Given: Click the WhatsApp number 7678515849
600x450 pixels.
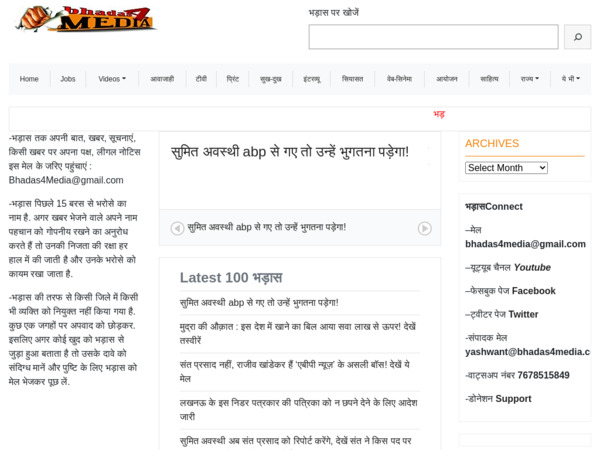Looking at the screenshot, I should pyautogui.click(x=543, y=375).
